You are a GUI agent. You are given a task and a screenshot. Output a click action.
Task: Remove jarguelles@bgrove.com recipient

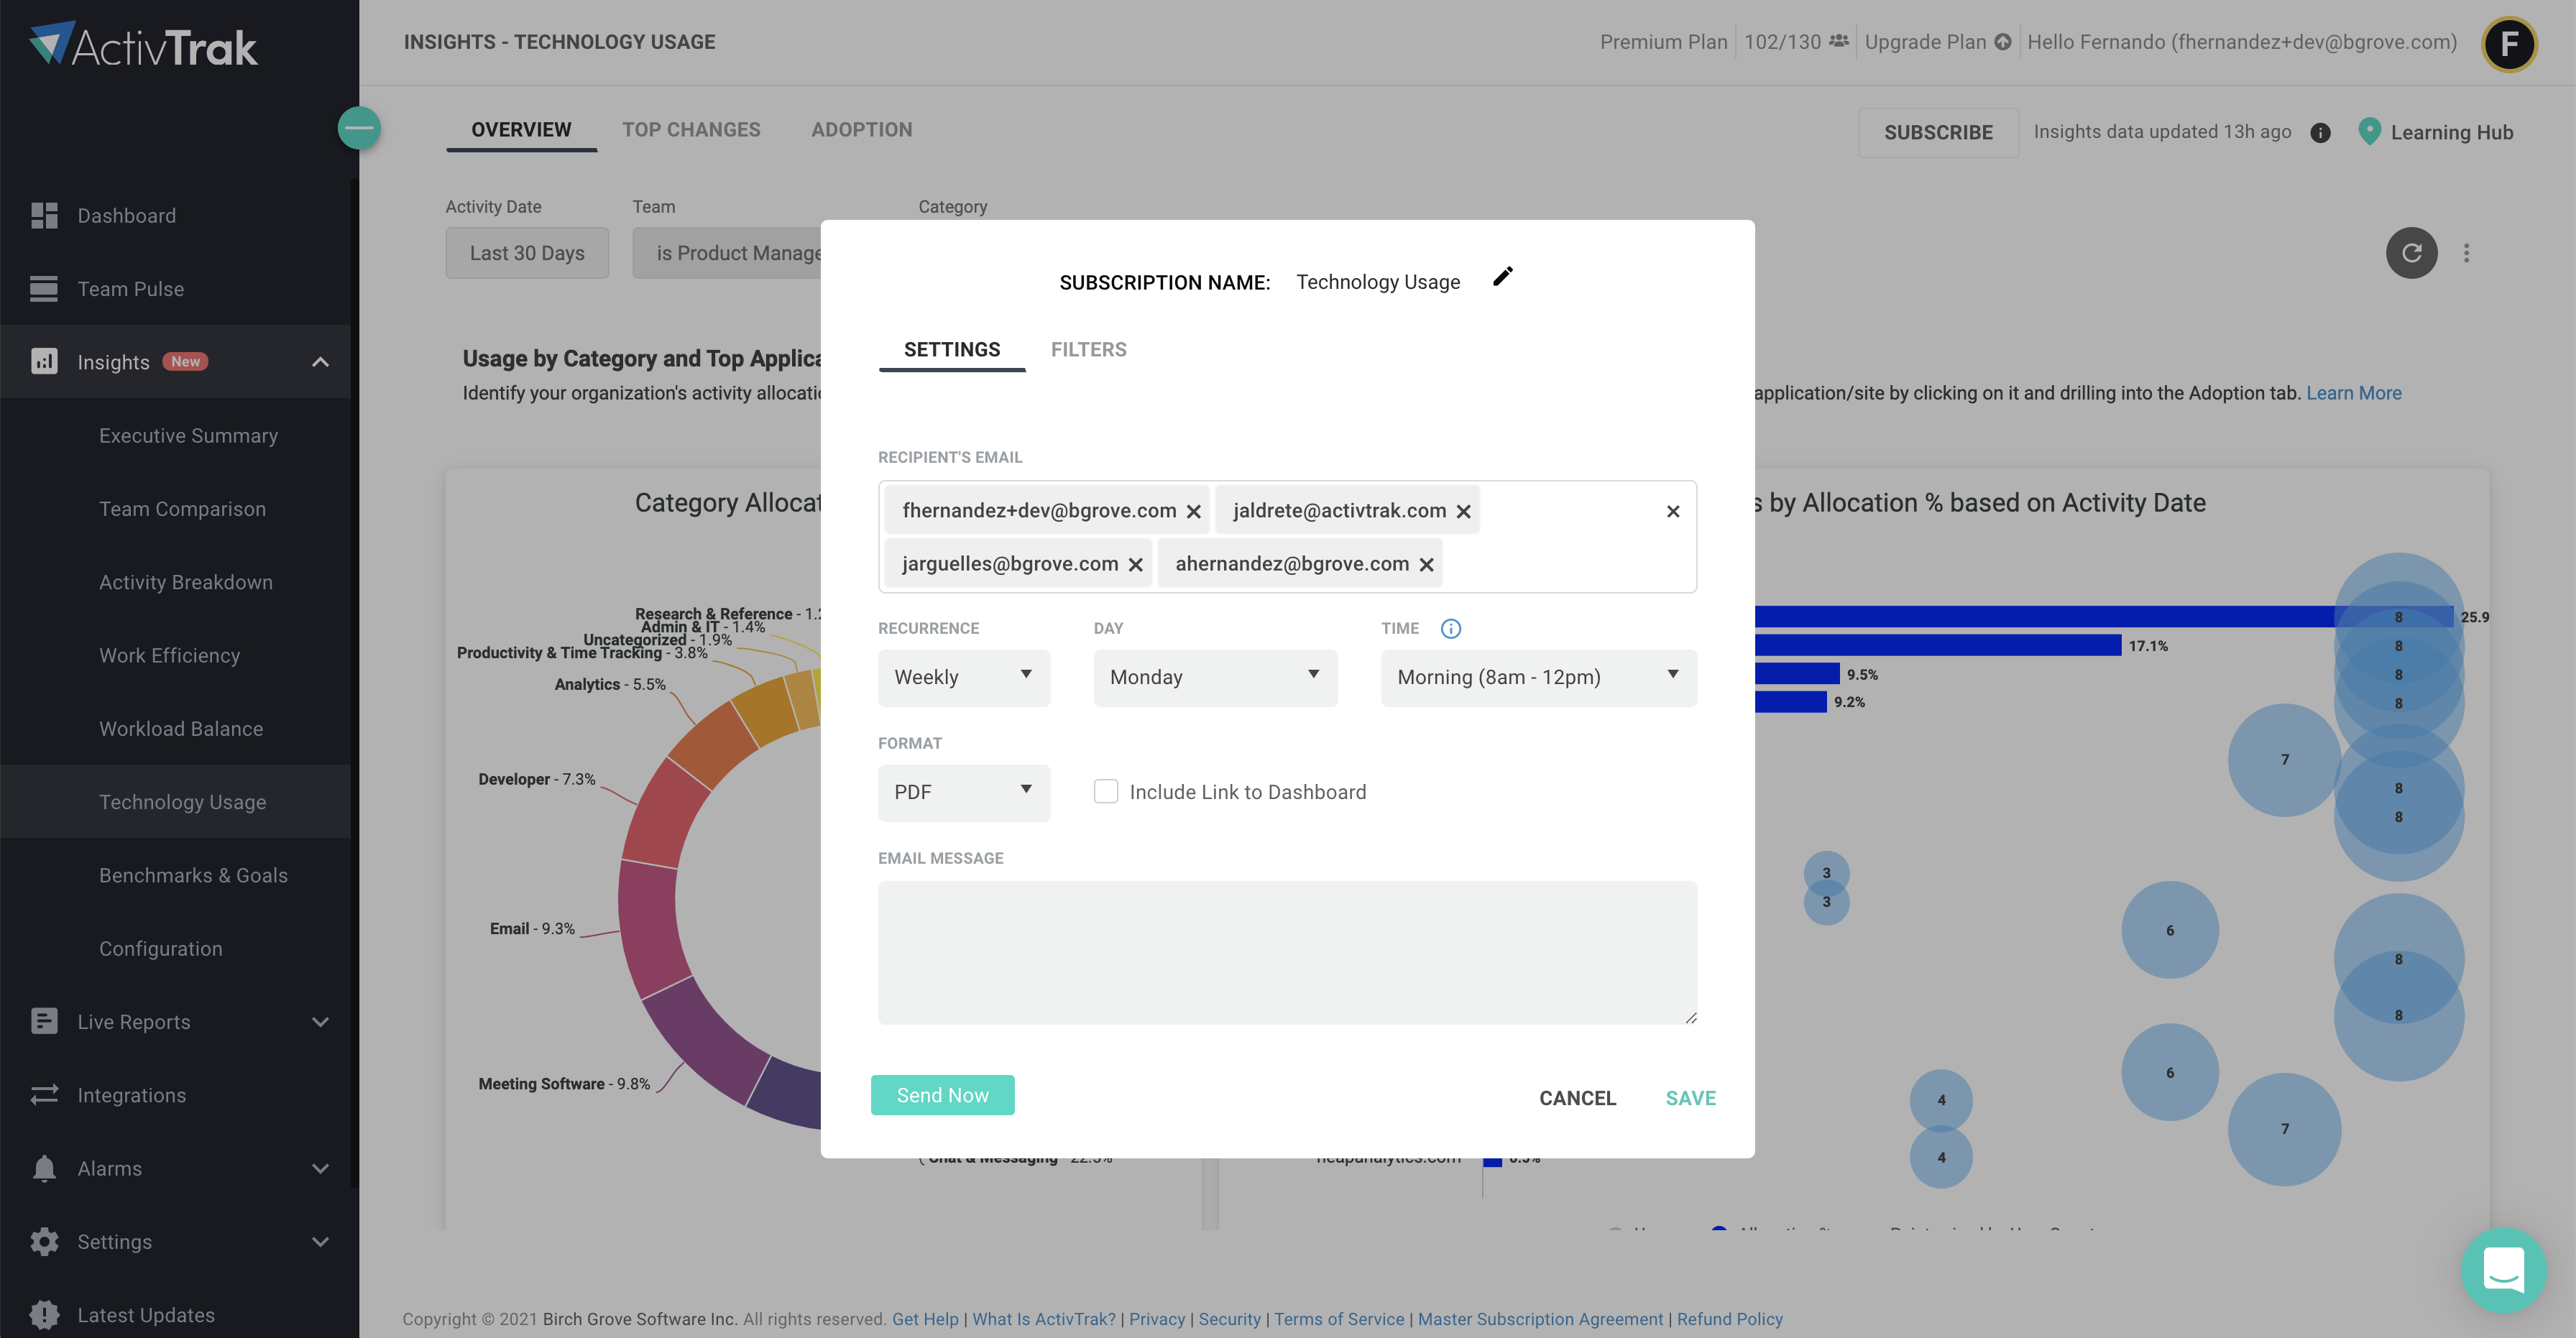(x=1135, y=565)
